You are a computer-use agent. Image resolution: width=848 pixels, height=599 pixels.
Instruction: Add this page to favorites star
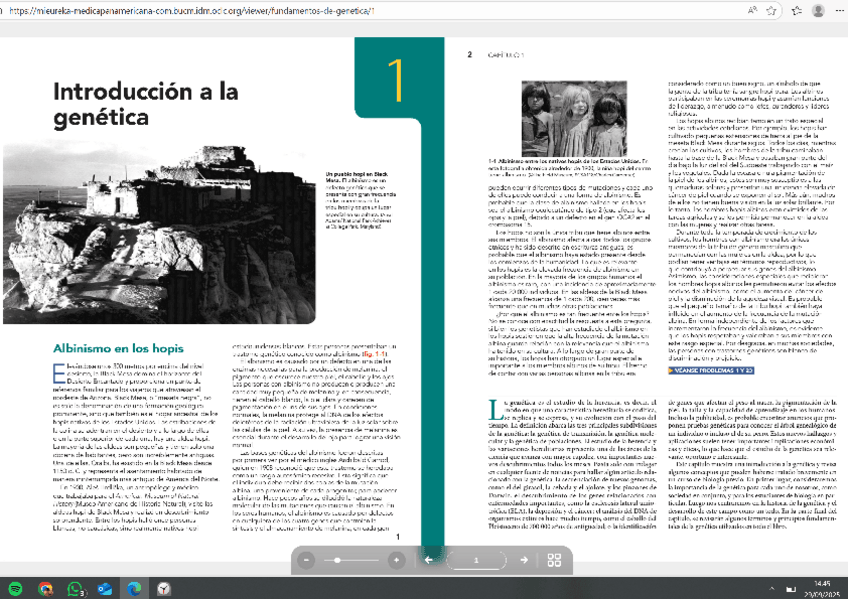[773, 10]
